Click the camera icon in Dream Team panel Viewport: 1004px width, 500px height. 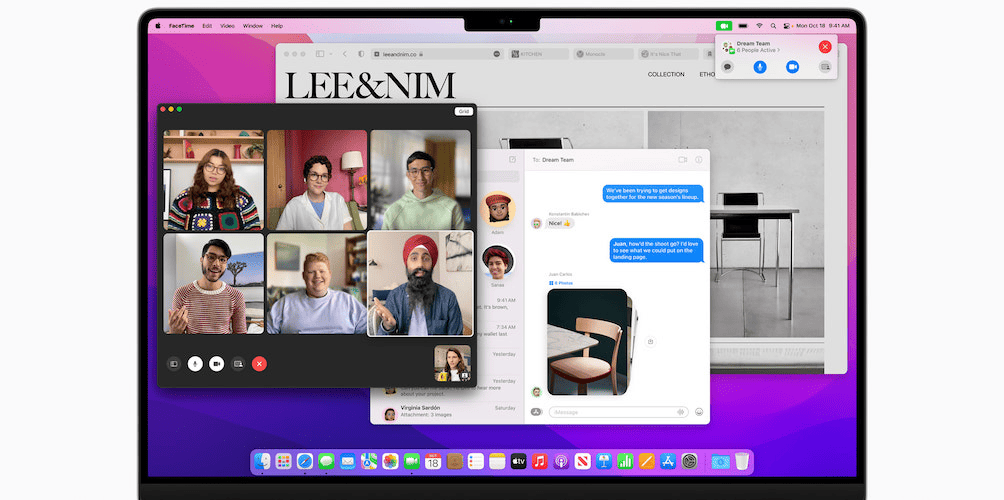[x=792, y=66]
